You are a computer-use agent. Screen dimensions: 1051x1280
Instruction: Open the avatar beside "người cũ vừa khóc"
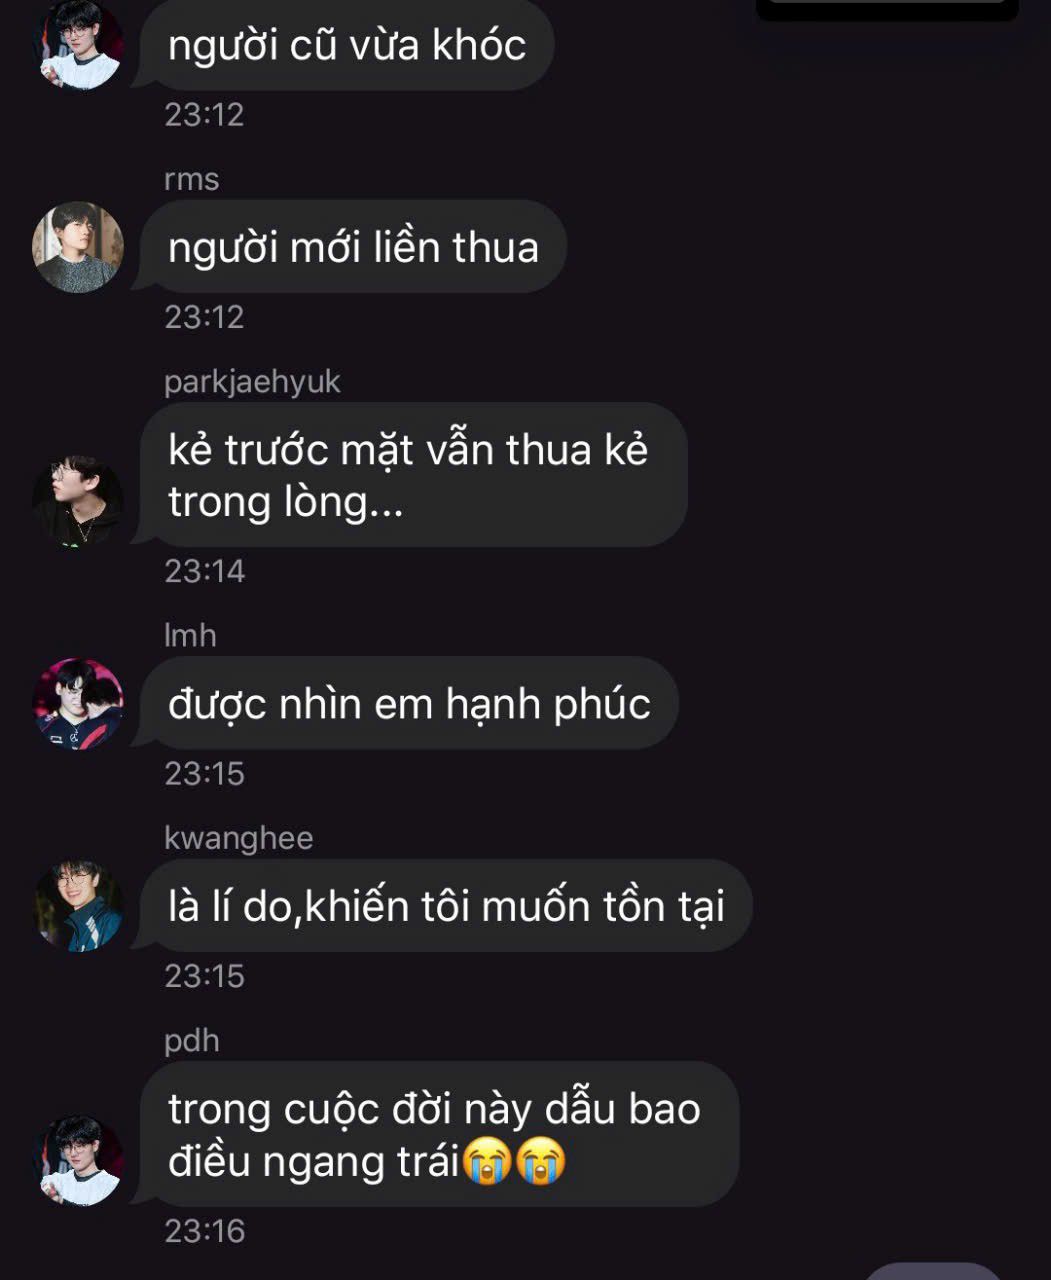tap(78, 44)
